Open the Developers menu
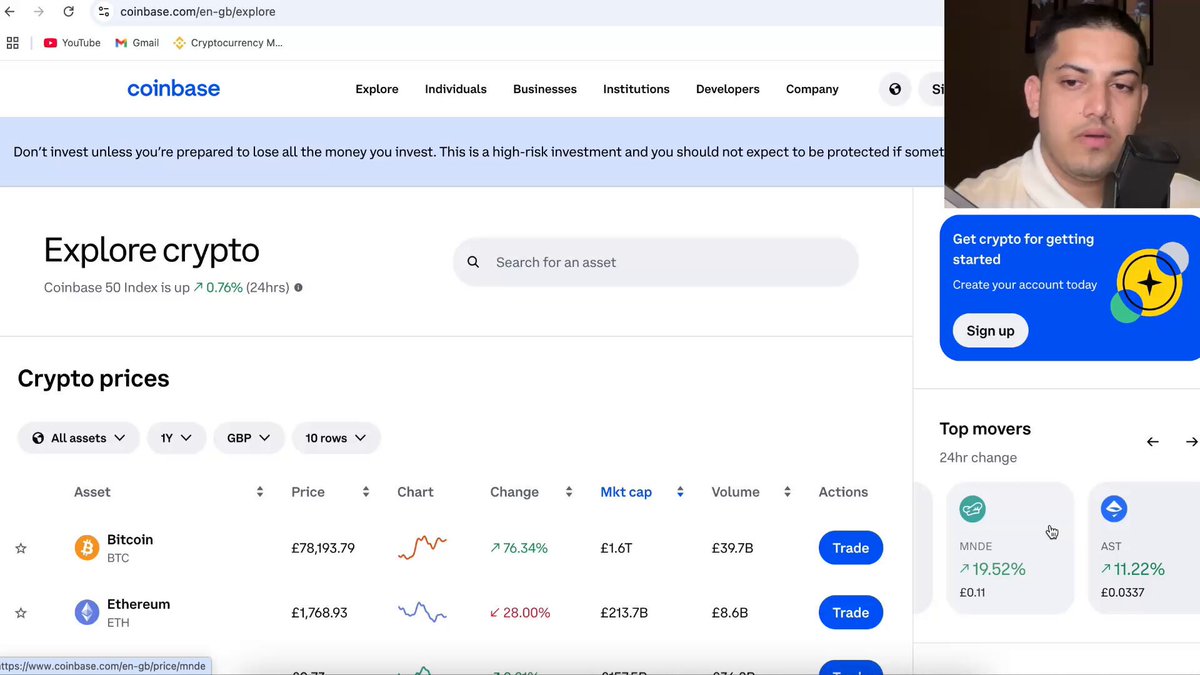 tap(728, 89)
